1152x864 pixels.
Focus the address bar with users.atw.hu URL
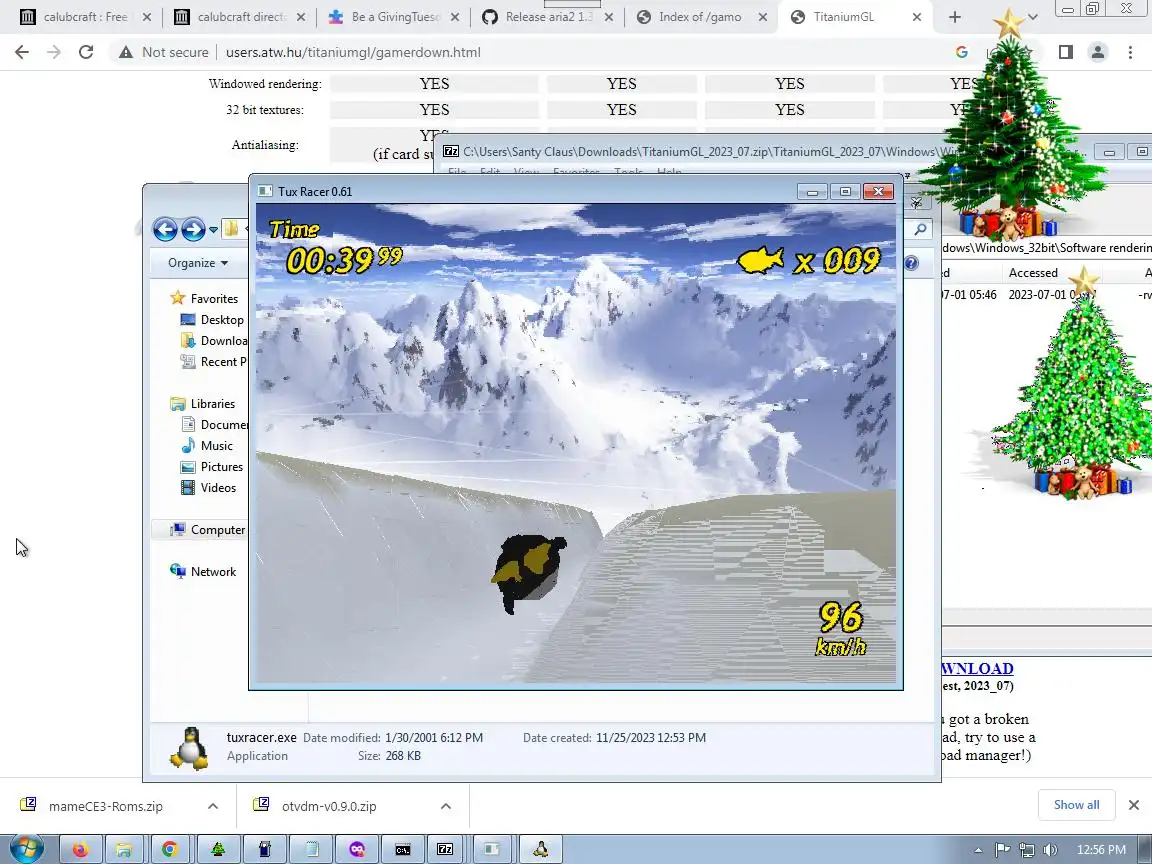pos(353,52)
